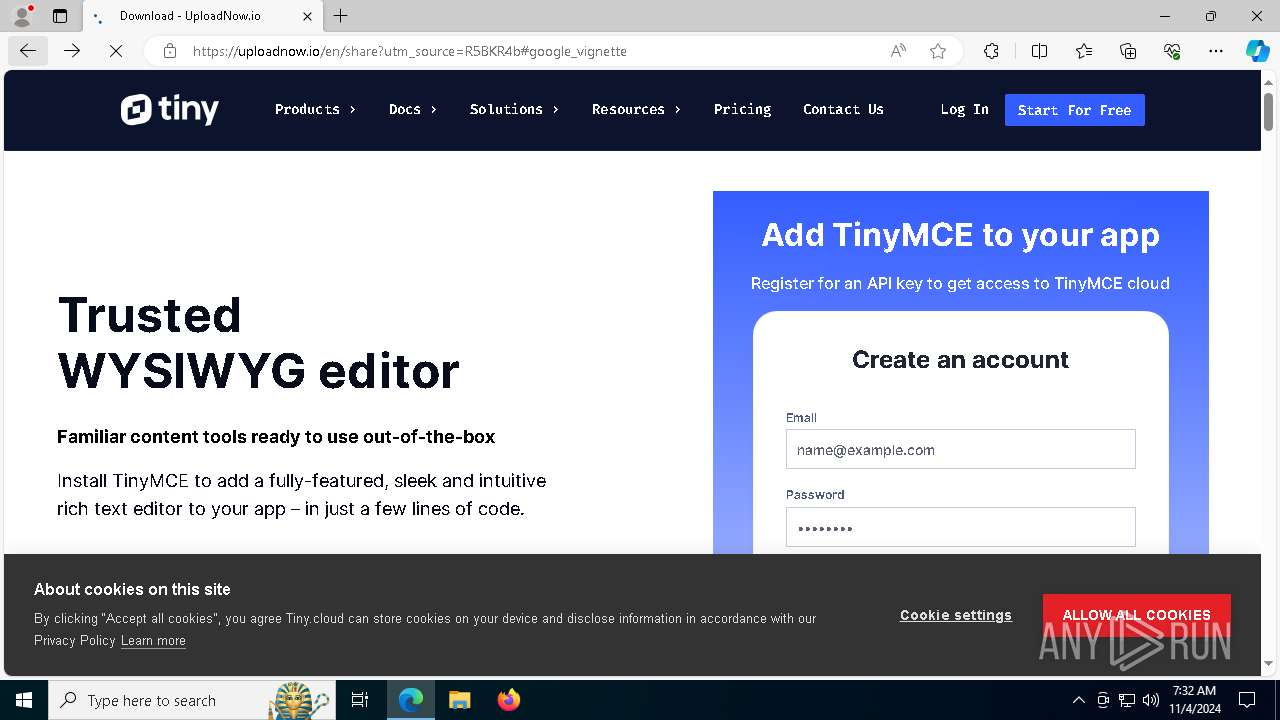Open the Learn more cookie link
The image size is (1280, 720).
point(153,641)
